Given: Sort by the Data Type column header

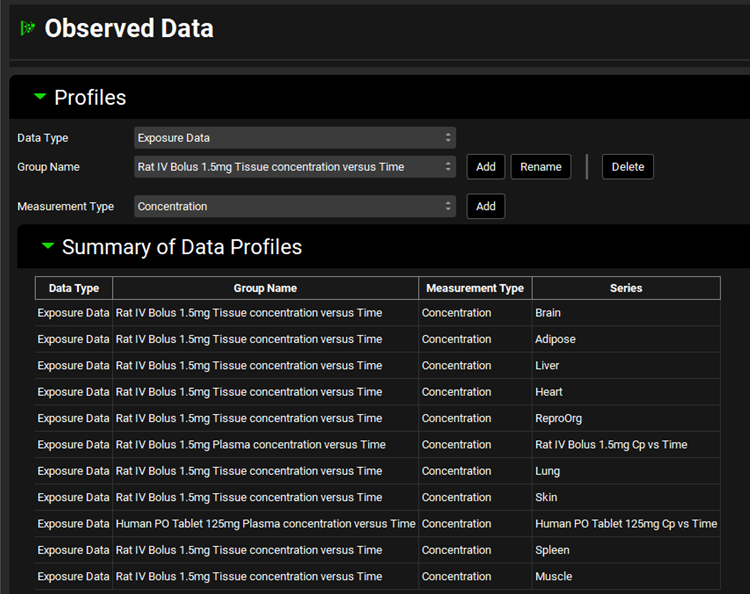Looking at the screenshot, I should click(74, 288).
